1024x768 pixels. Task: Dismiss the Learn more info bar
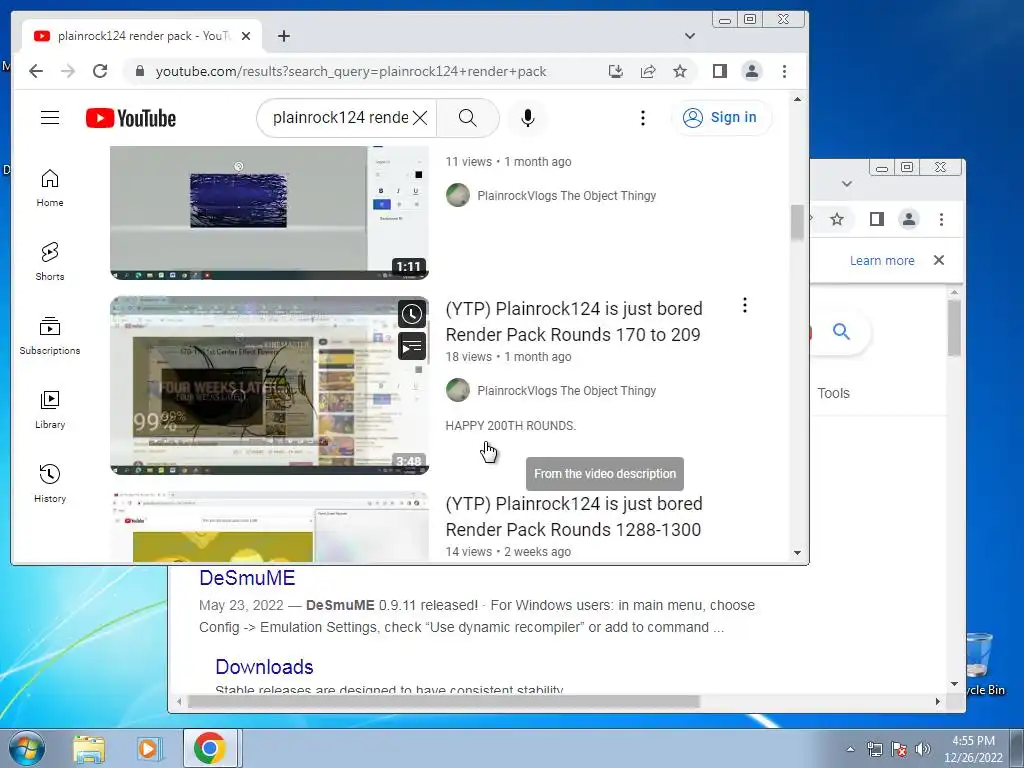939,260
